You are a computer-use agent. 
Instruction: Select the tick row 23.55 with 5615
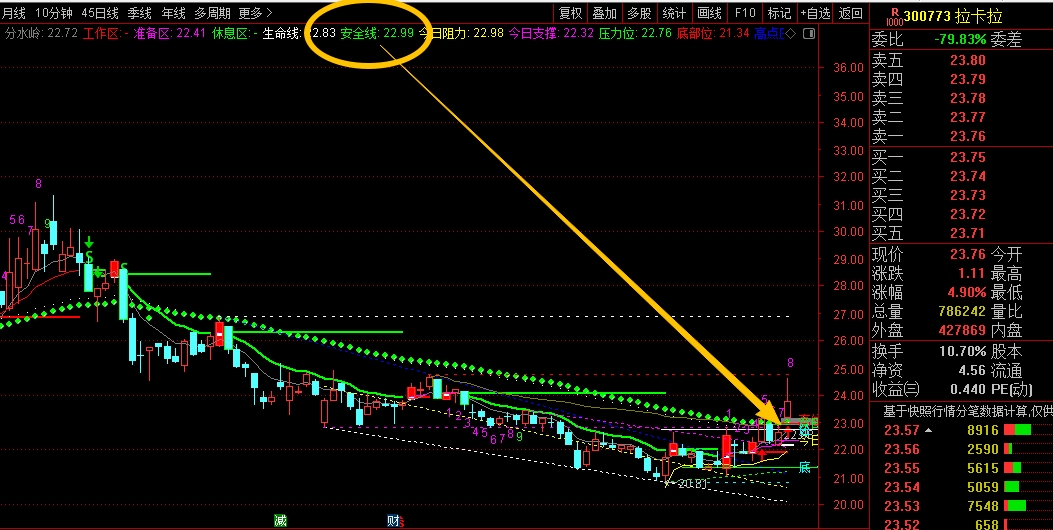click(961, 468)
